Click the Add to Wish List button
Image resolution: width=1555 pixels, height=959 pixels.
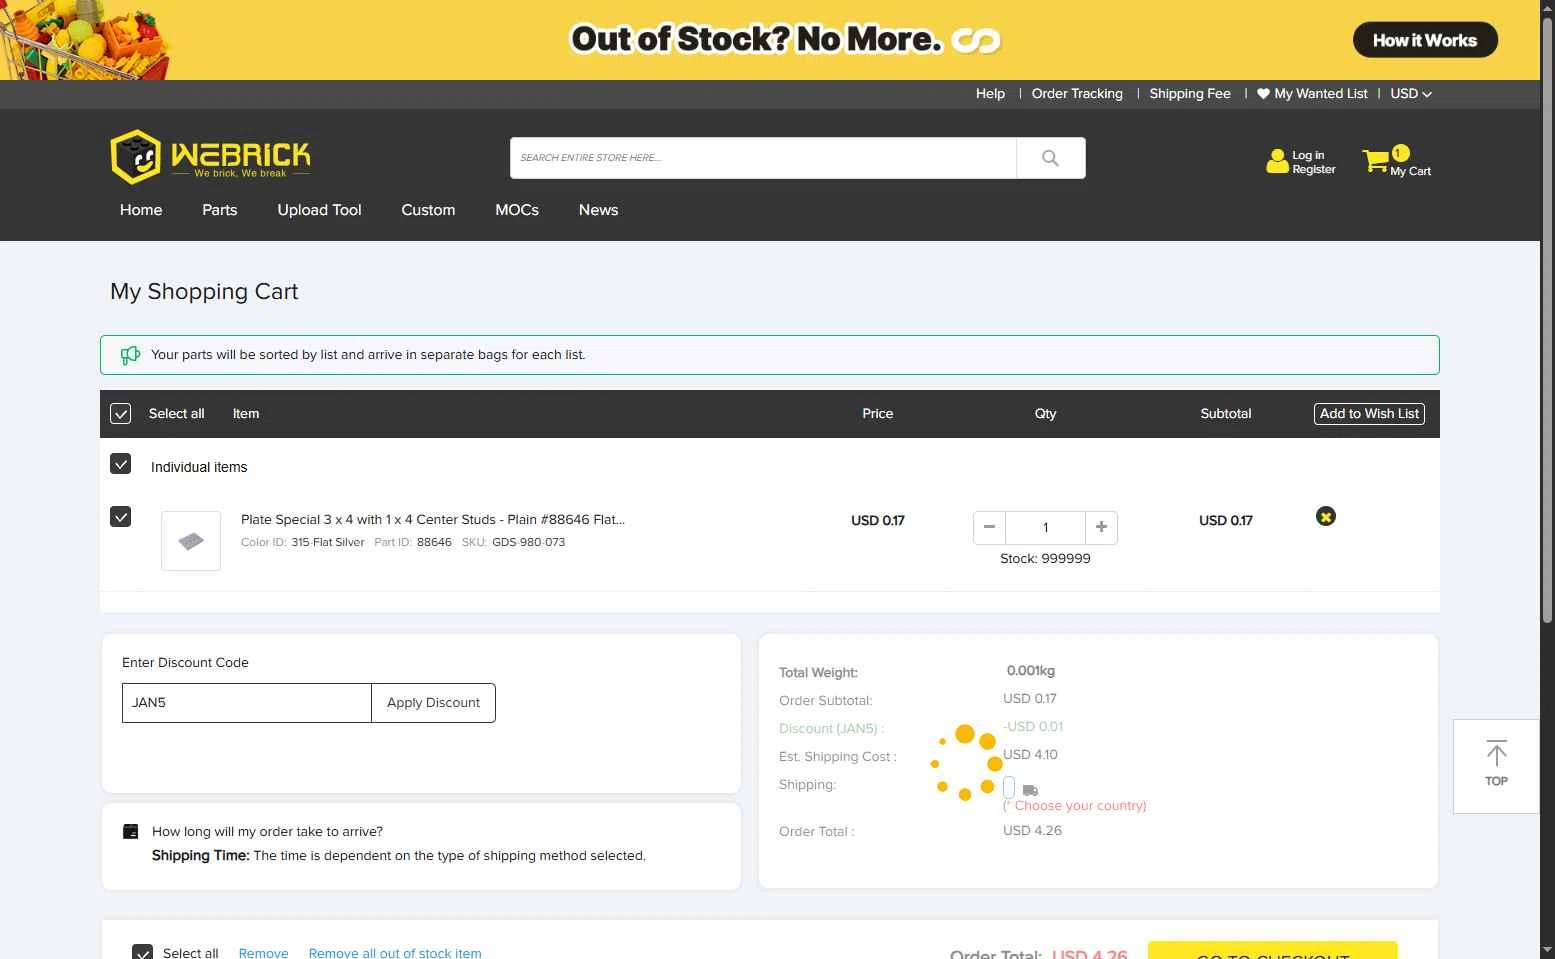pyautogui.click(x=1369, y=414)
